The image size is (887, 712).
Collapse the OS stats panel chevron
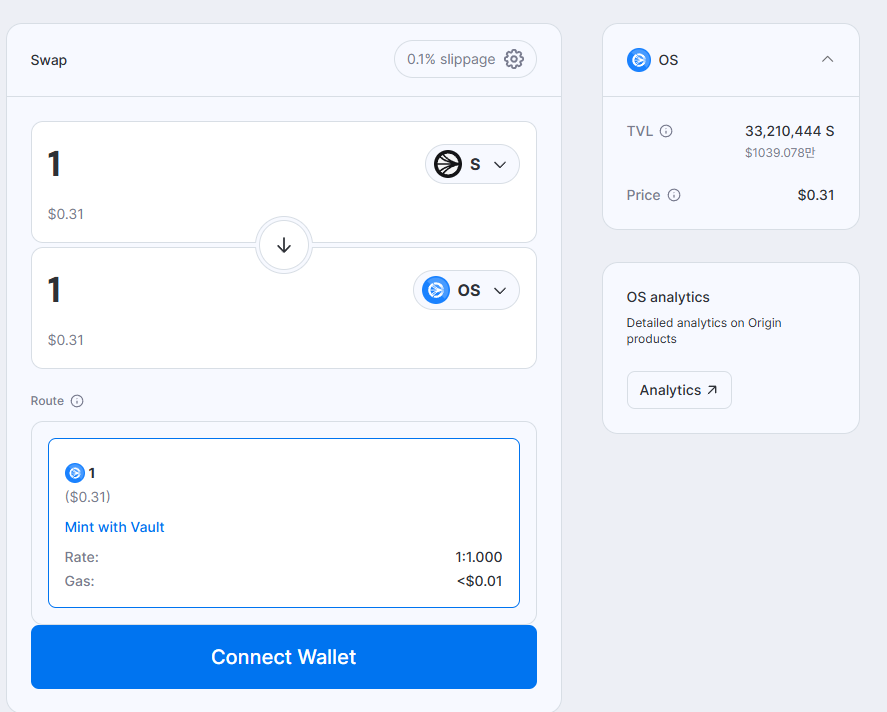click(x=827, y=59)
